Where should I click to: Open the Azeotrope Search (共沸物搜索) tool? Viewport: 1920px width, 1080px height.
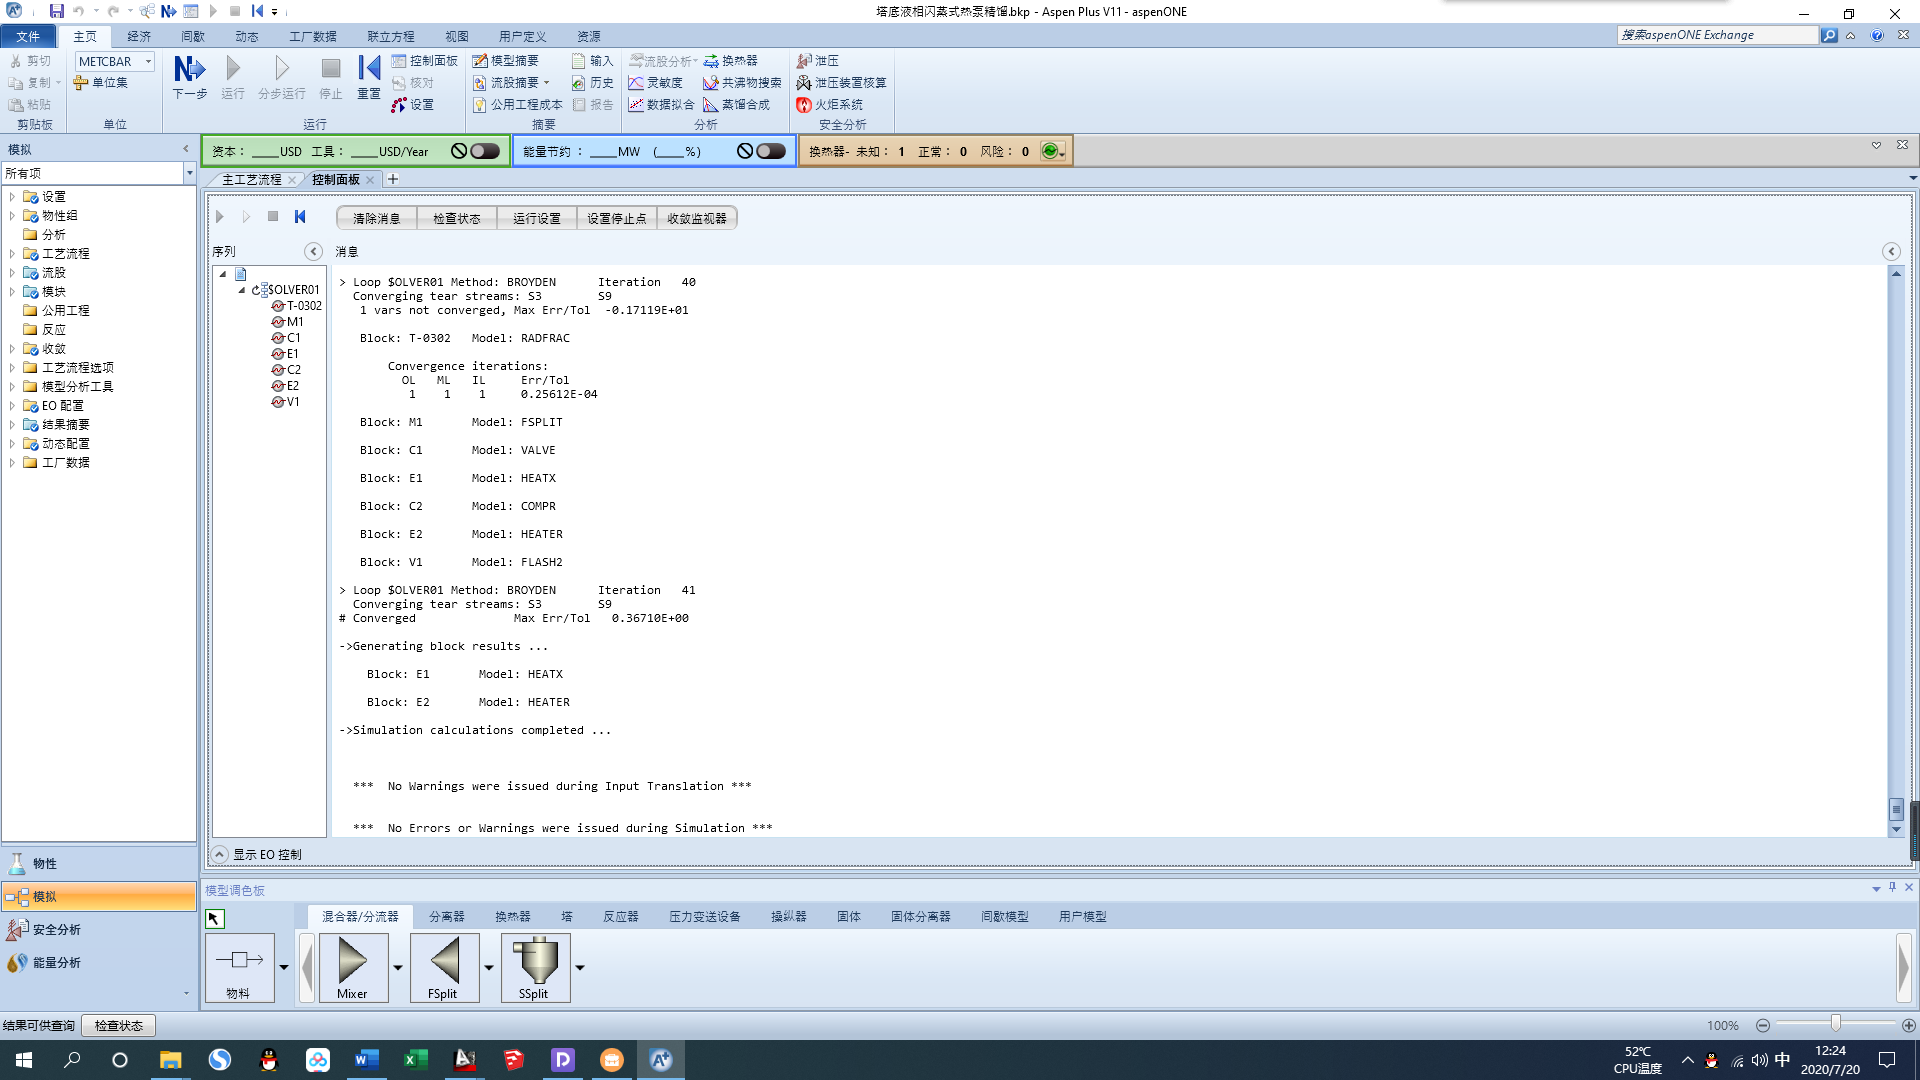[x=742, y=83]
